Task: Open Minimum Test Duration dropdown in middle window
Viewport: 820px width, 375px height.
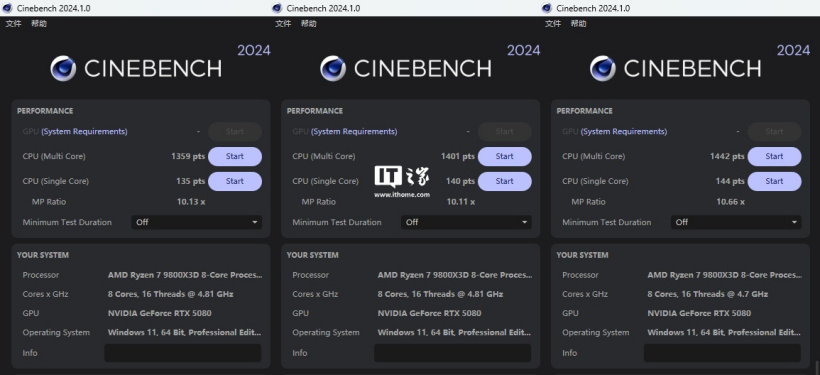Action: tap(466, 222)
